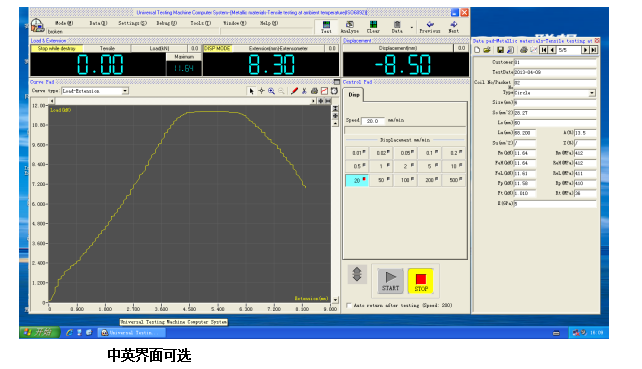Select the 50 mm/min displacement speed
The width and height of the screenshot is (642, 369).
(x=381, y=180)
